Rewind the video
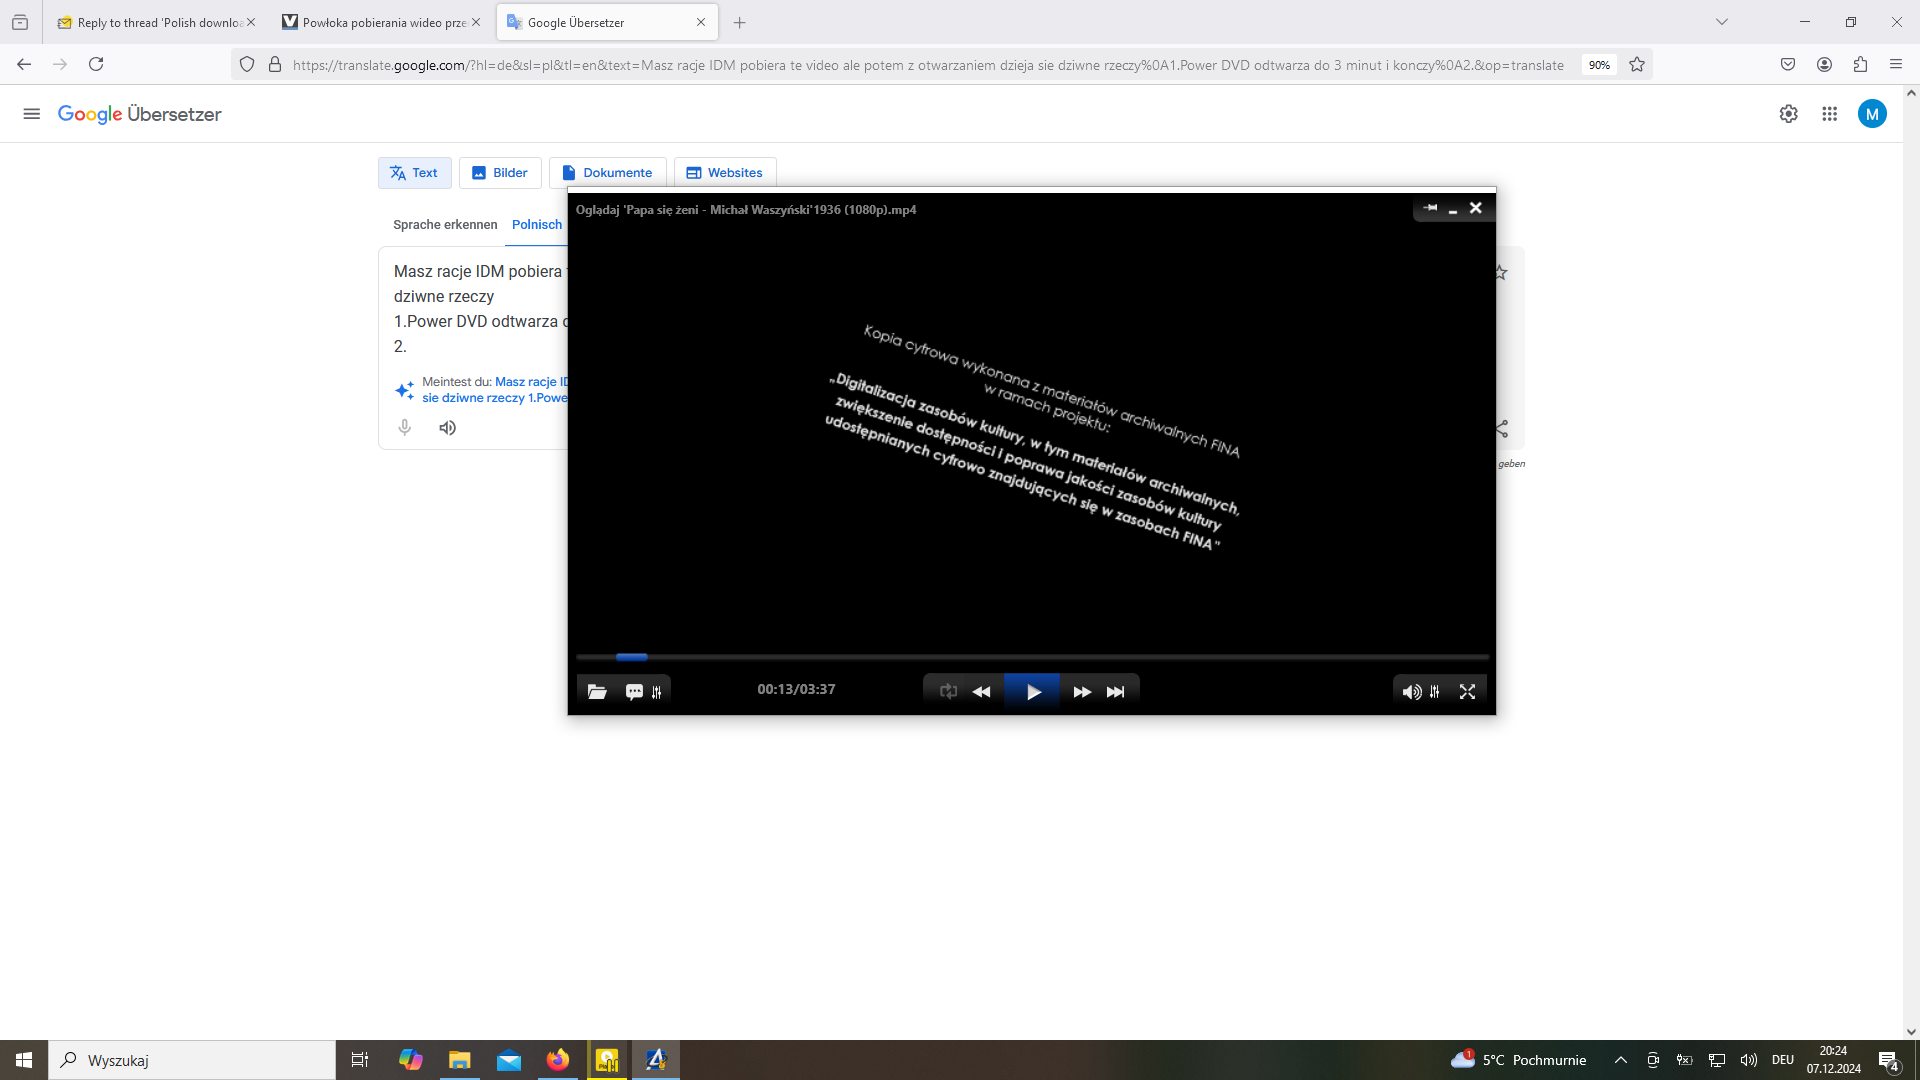Screen dimensions: 1920x1080 click(x=982, y=692)
